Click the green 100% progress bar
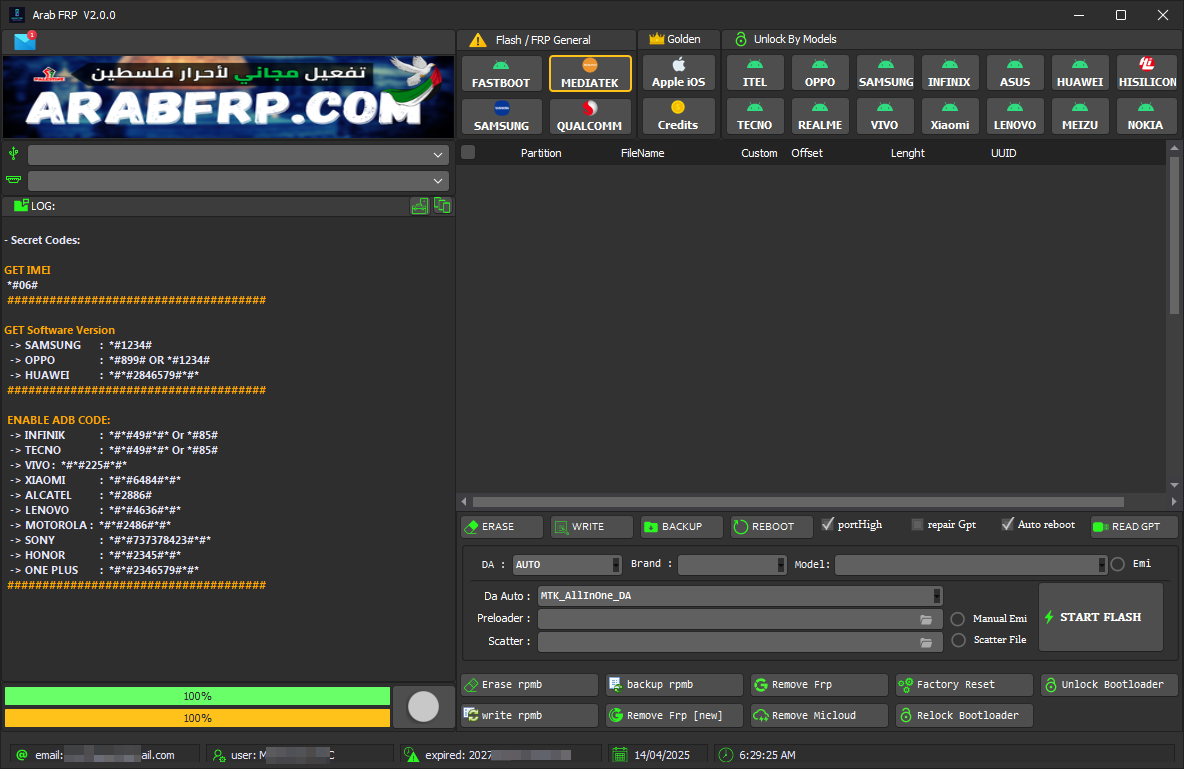Screen dimensions: 1184x769 coord(197,696)
